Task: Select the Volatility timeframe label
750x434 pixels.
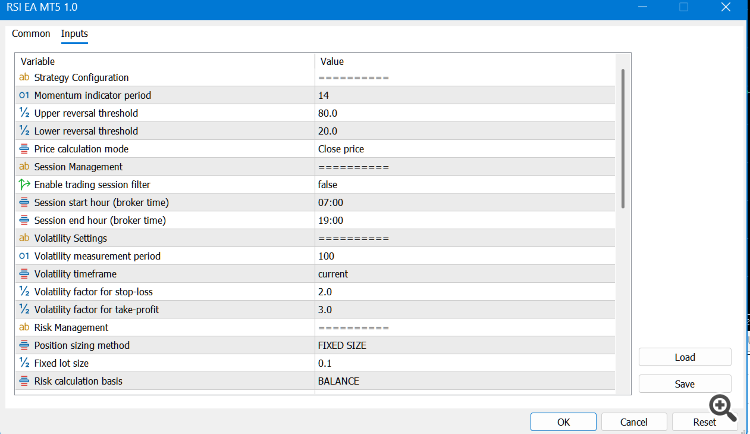Action: [x=75, y=274]
